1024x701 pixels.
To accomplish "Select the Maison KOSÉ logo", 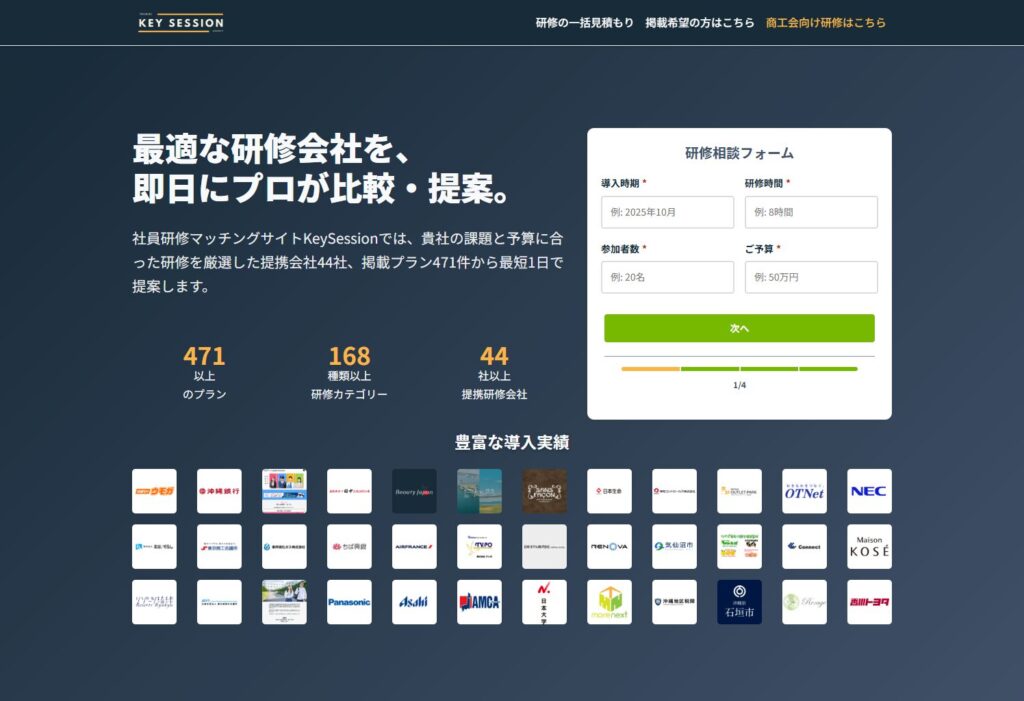I will 868,547.
